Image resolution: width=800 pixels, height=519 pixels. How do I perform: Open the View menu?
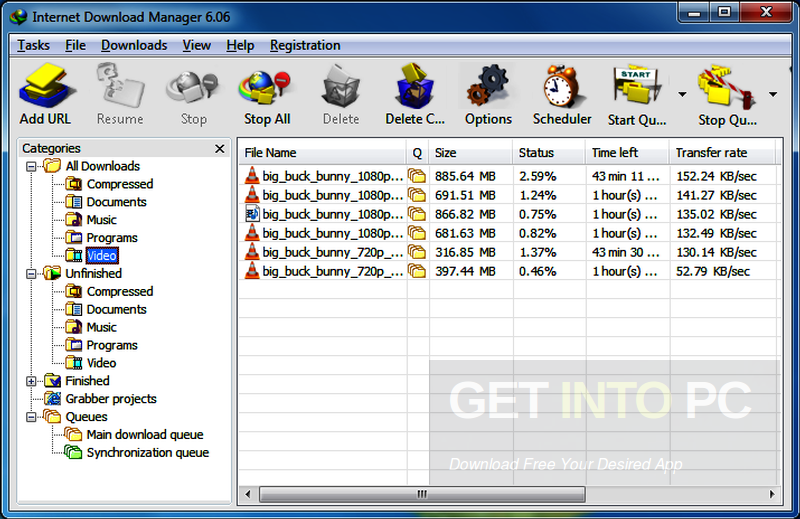pyautogui.click(x=197, y=45)
